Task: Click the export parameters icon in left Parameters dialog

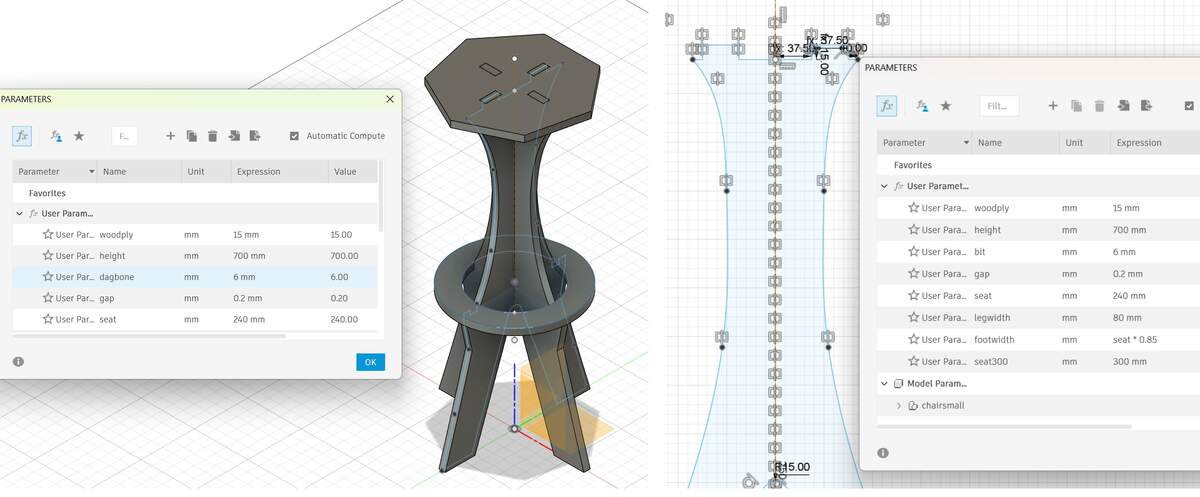Action: (x=255, y=136)
